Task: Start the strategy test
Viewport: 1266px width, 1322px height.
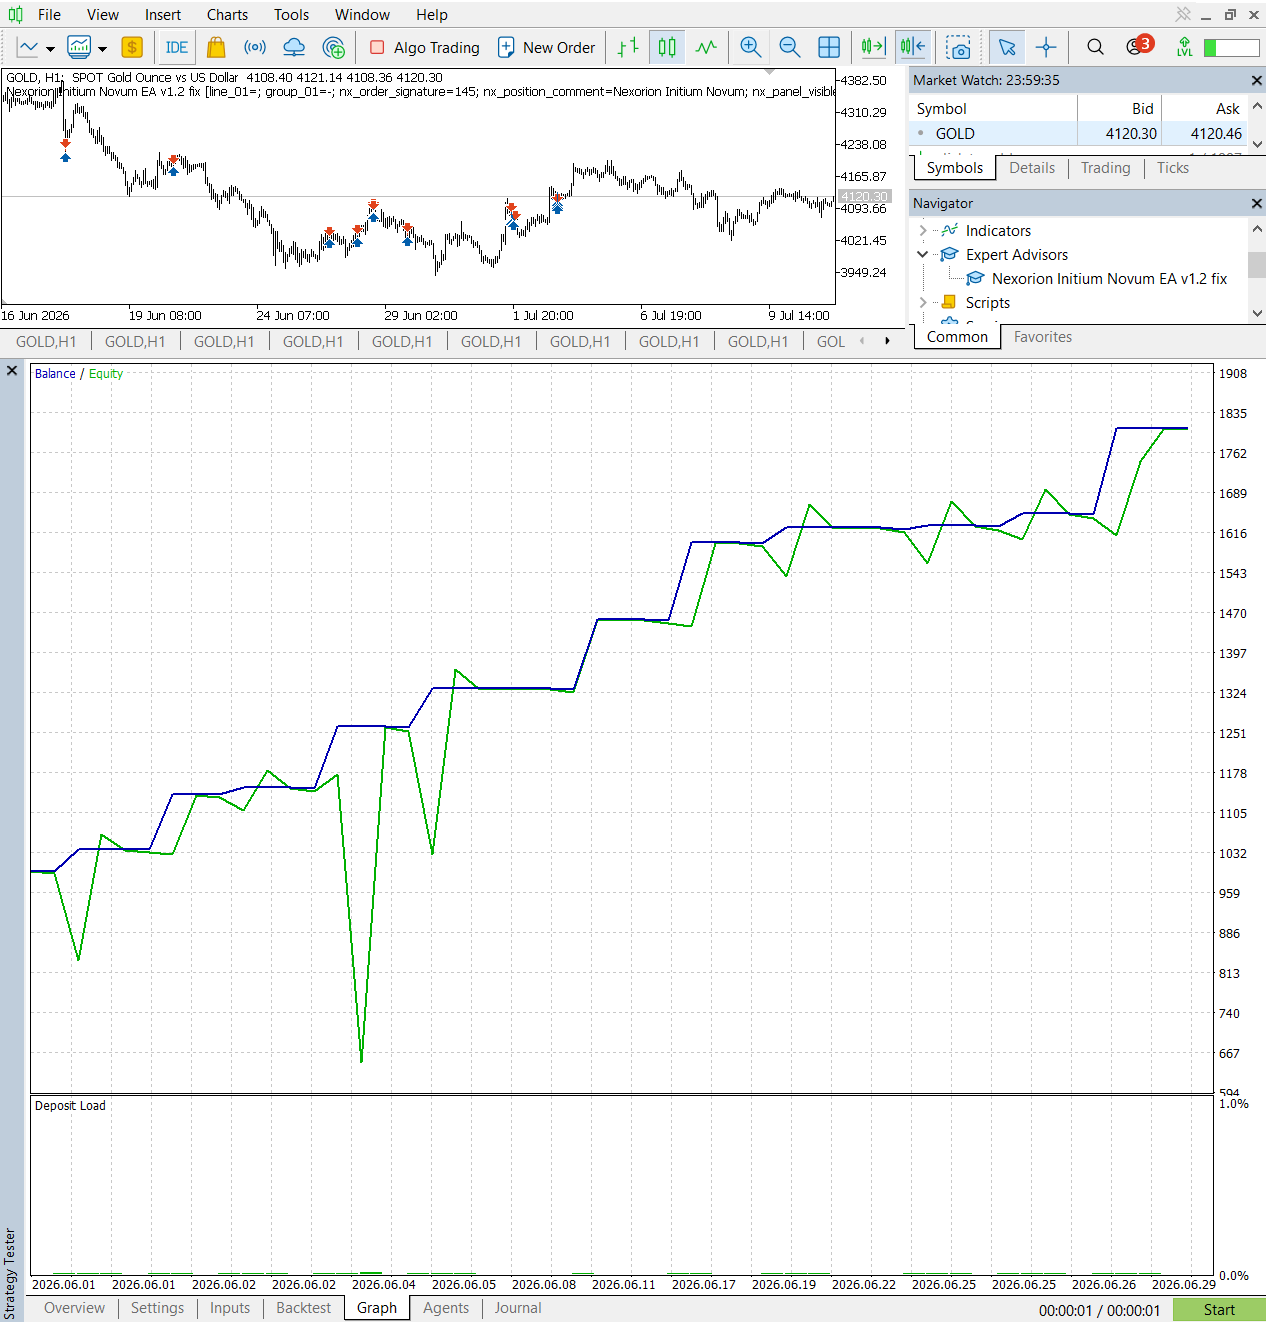Action: [x=1219, y=1310]
